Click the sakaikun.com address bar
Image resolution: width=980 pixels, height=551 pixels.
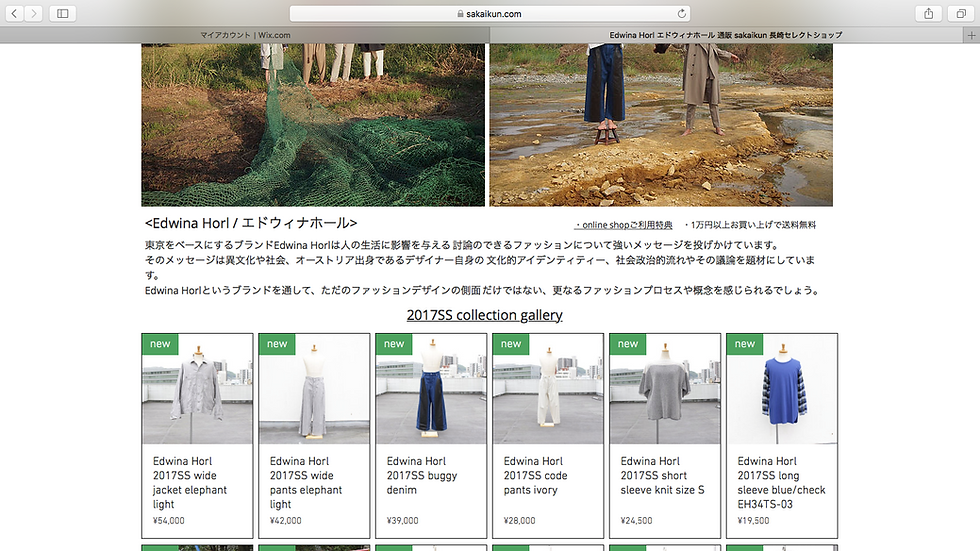489,13
